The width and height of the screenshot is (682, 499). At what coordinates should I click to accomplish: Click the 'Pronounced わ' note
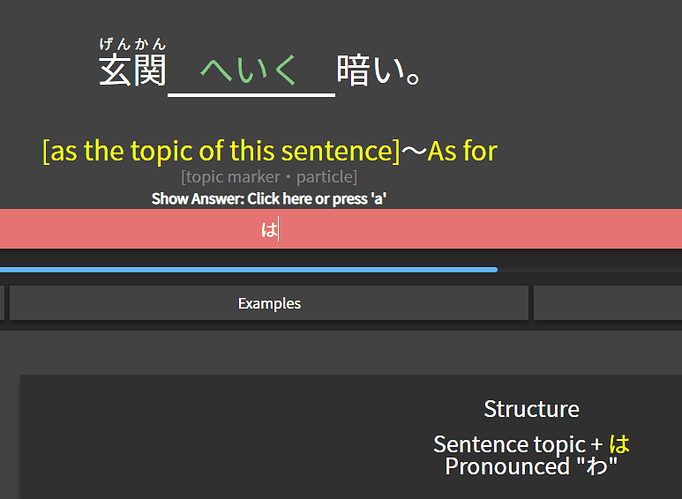pos(531,466)
